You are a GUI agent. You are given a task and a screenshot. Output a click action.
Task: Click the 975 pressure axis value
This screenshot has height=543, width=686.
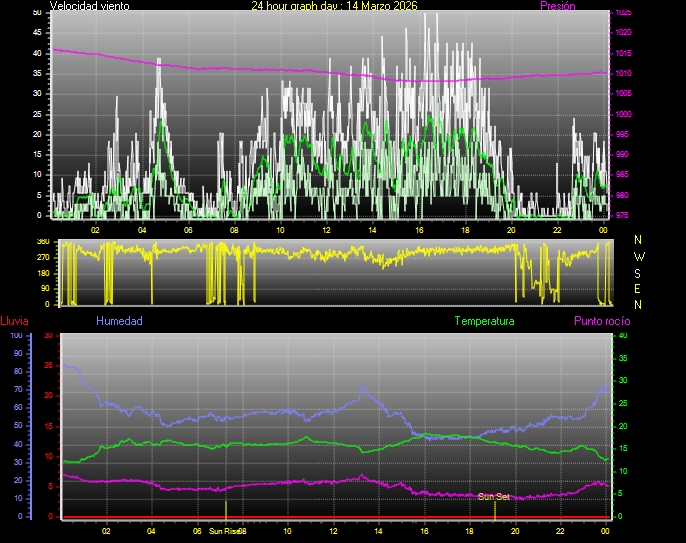coord(623,215)
